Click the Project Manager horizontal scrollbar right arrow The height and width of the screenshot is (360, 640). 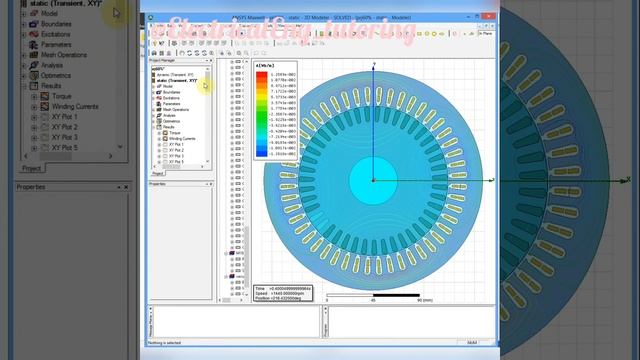click(202, 167)
